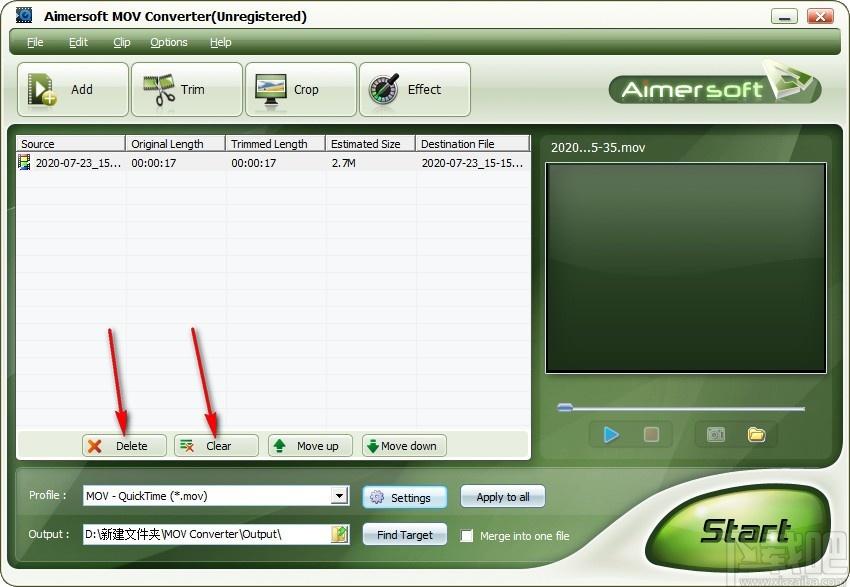This screenshot has height=587, width=850.
Task: Delete the selected file from list
Action: [x=124, y=446]
